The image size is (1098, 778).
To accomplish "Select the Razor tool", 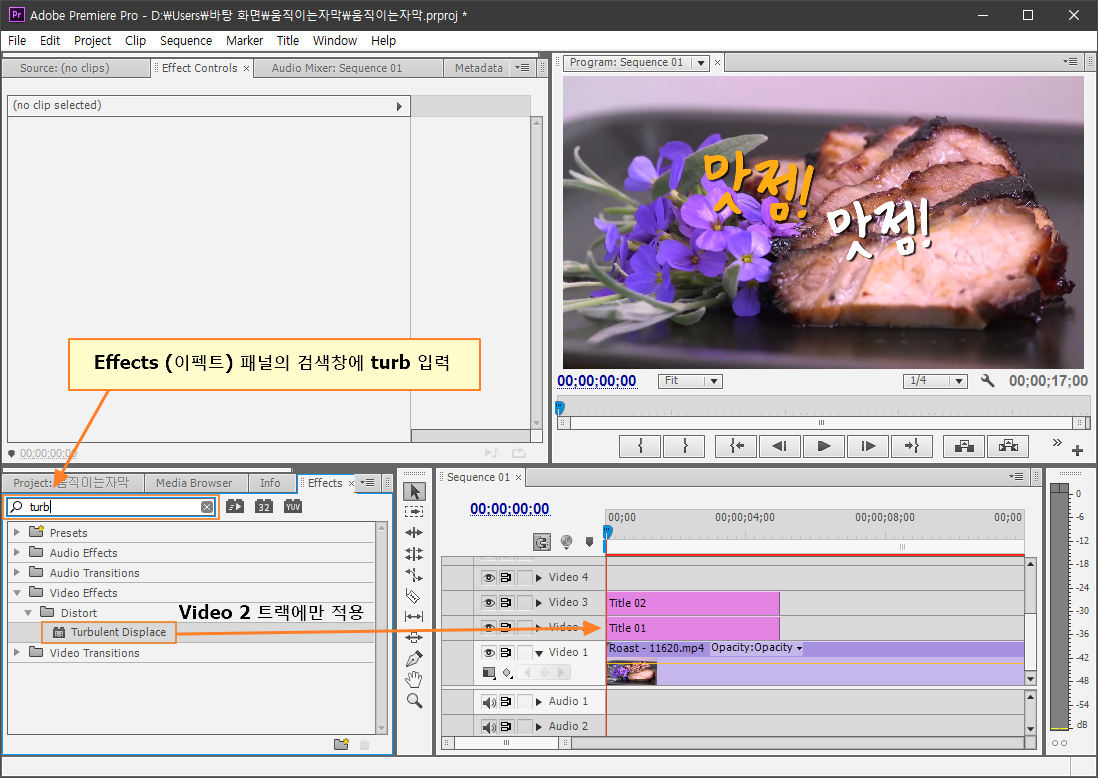I will coord(414,596).
